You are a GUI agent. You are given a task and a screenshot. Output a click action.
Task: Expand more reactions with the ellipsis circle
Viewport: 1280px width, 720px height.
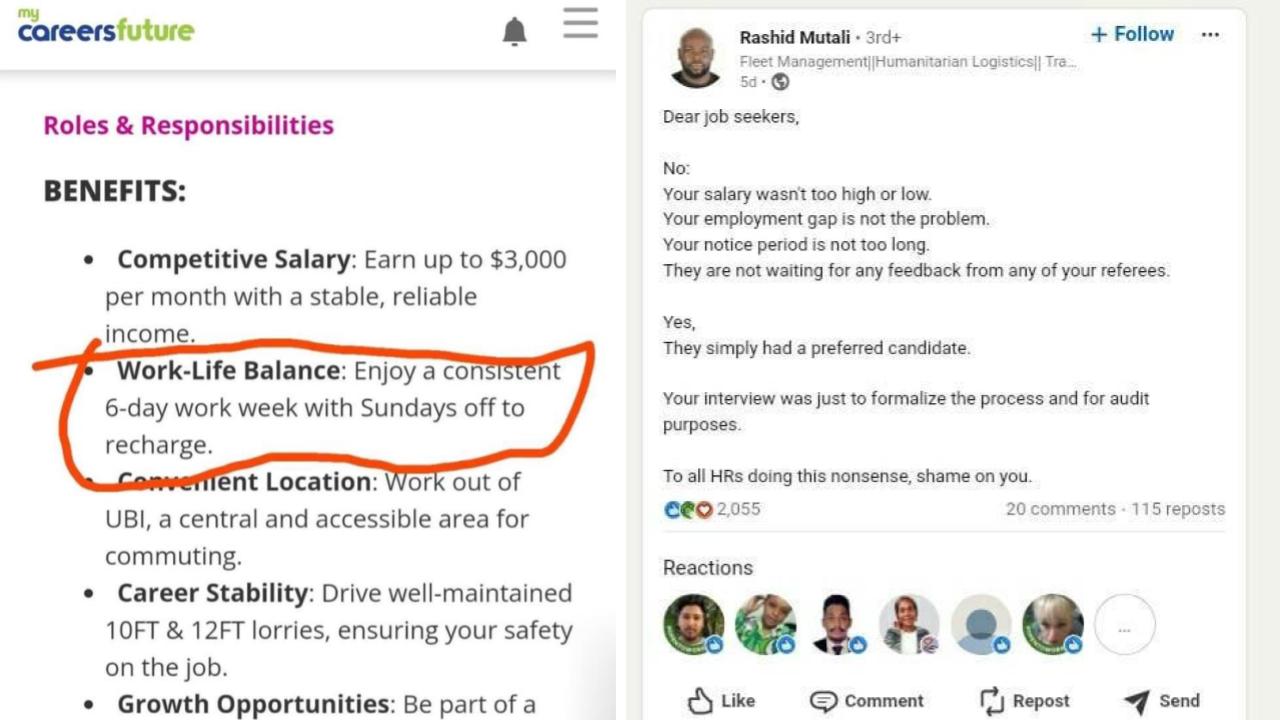[1124, 624]
